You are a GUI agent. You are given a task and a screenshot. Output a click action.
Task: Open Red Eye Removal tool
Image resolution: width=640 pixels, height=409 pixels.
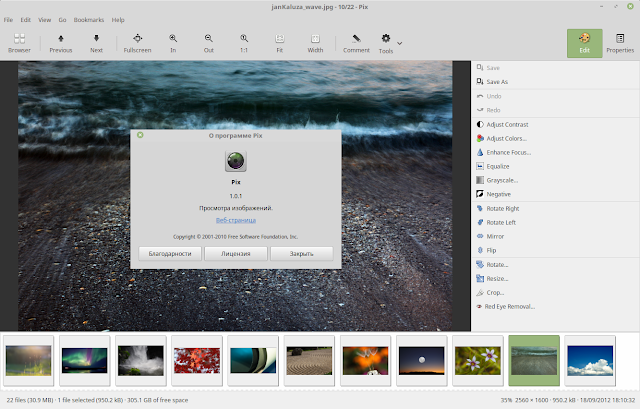coord(555,306)
